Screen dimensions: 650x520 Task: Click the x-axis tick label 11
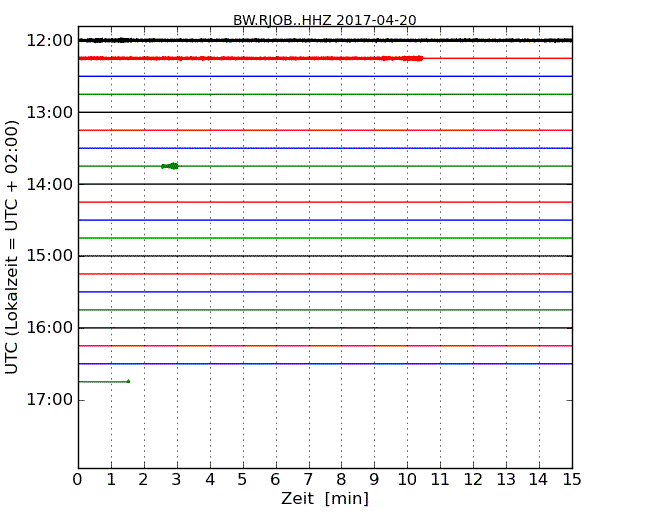point(440,480)
